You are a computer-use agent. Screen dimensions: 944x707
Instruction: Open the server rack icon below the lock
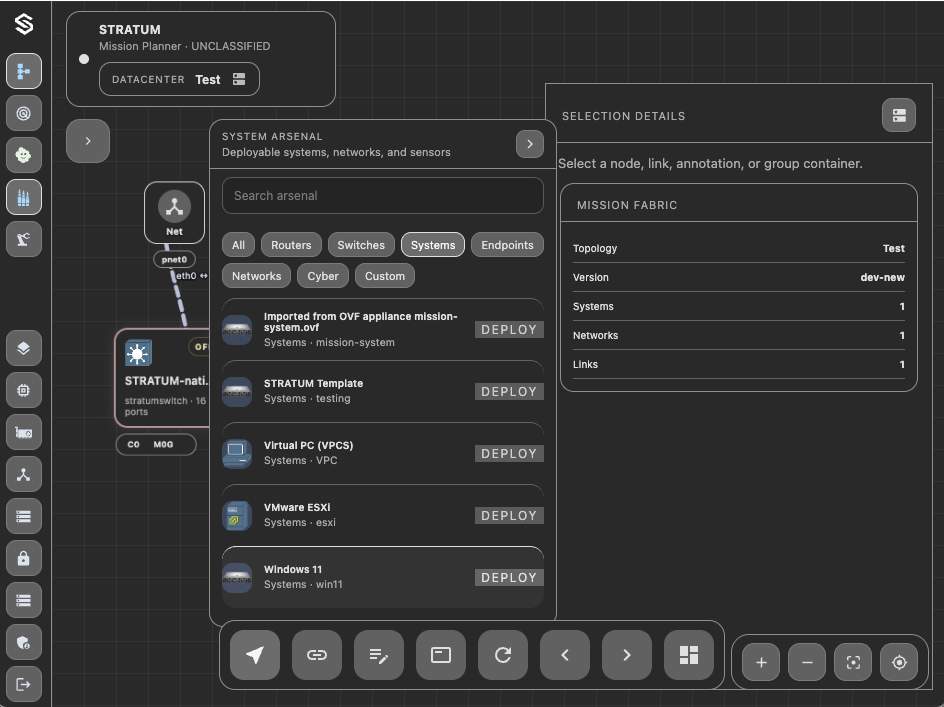[23, 600]
